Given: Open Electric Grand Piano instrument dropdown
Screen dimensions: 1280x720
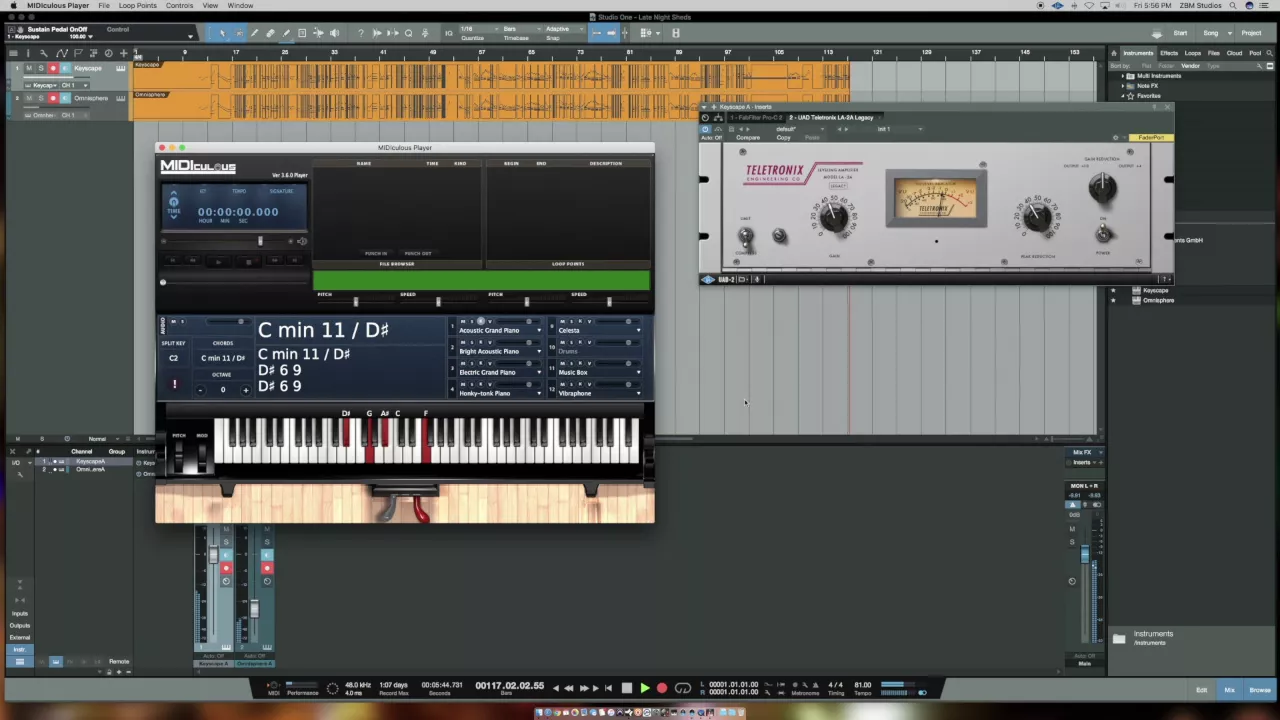Looking at the screenshot, I should click(539, 372).
